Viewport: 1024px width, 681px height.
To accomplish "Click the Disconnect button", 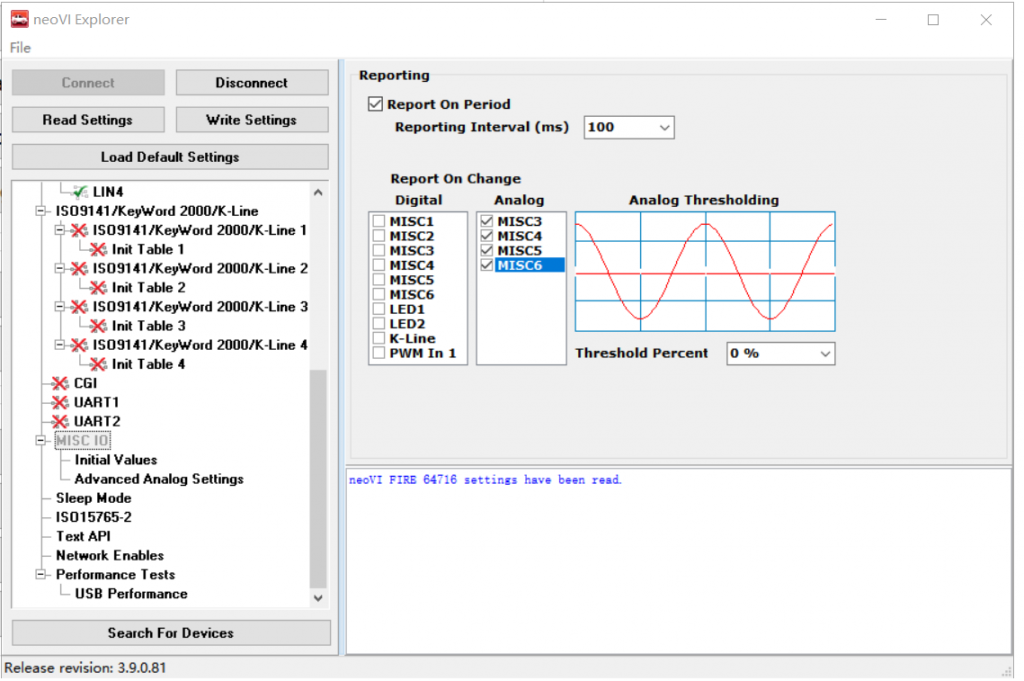I will point(251,83).
